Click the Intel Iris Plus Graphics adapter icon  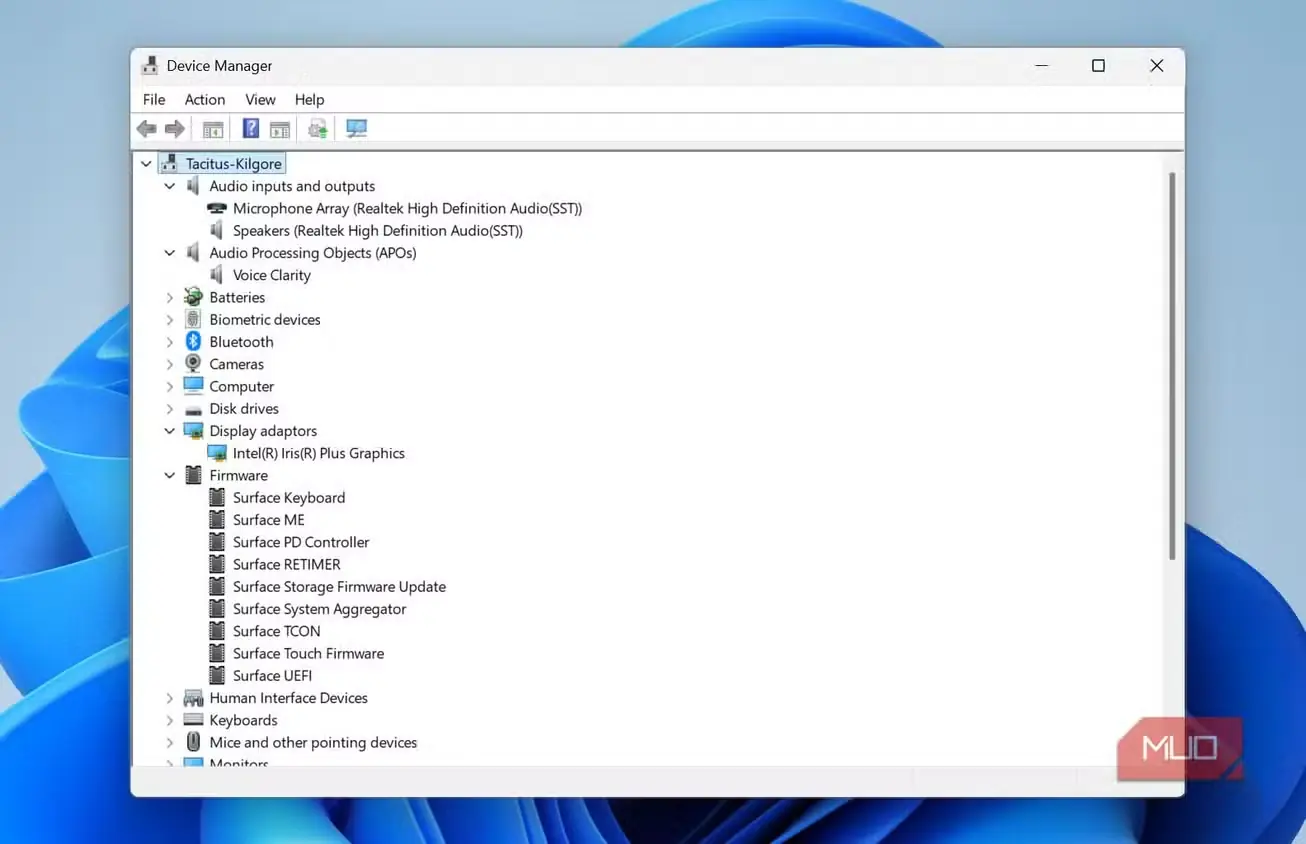[217, 453]
